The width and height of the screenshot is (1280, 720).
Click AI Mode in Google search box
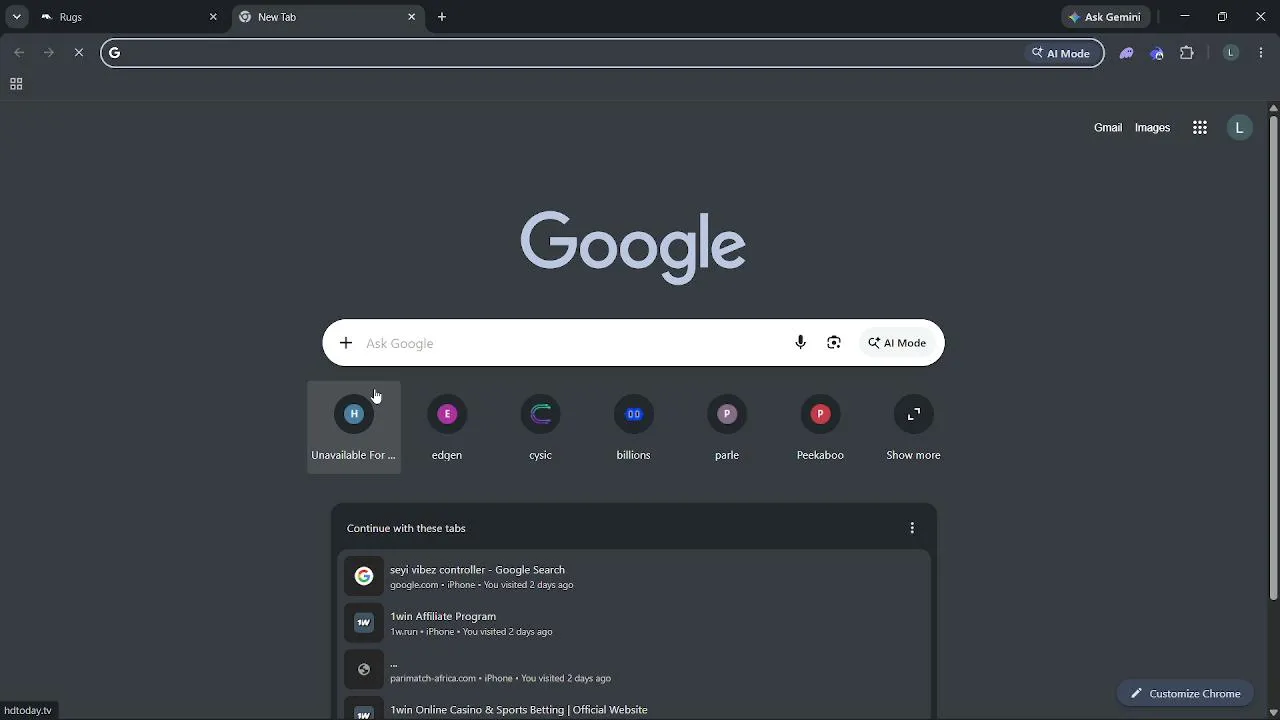click(897, 343)
